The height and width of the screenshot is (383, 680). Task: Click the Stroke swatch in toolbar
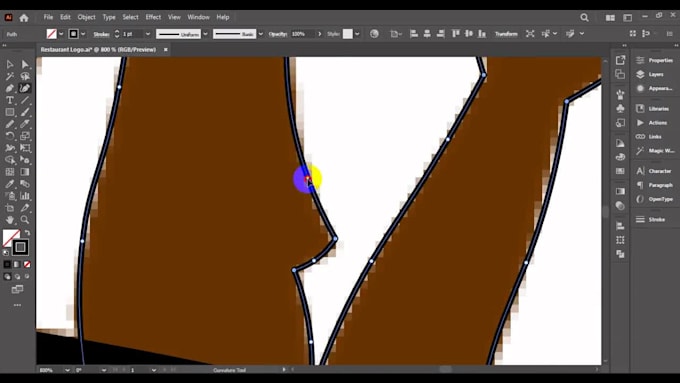click(x=20, y=247)
